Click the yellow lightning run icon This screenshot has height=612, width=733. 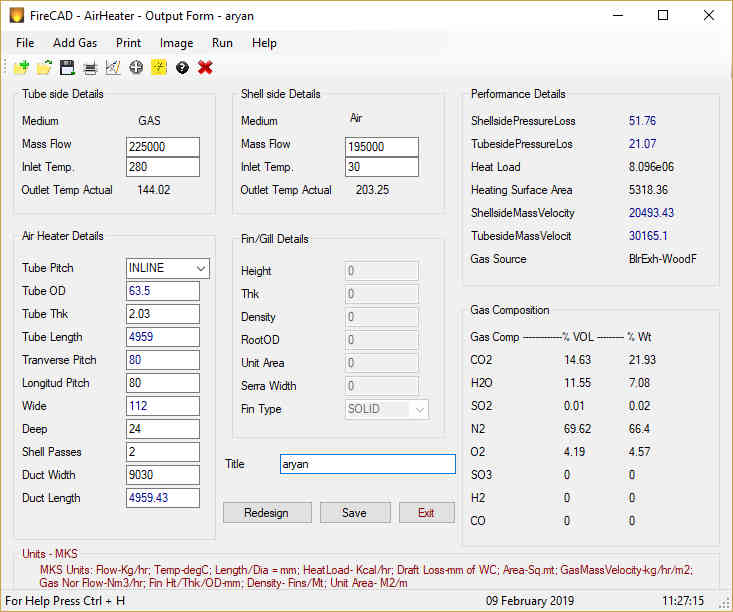coord(159,68)
